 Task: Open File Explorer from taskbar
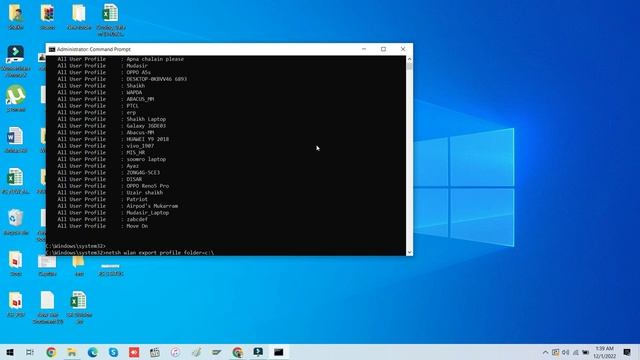pyautogui.click(x=72, y=352)
